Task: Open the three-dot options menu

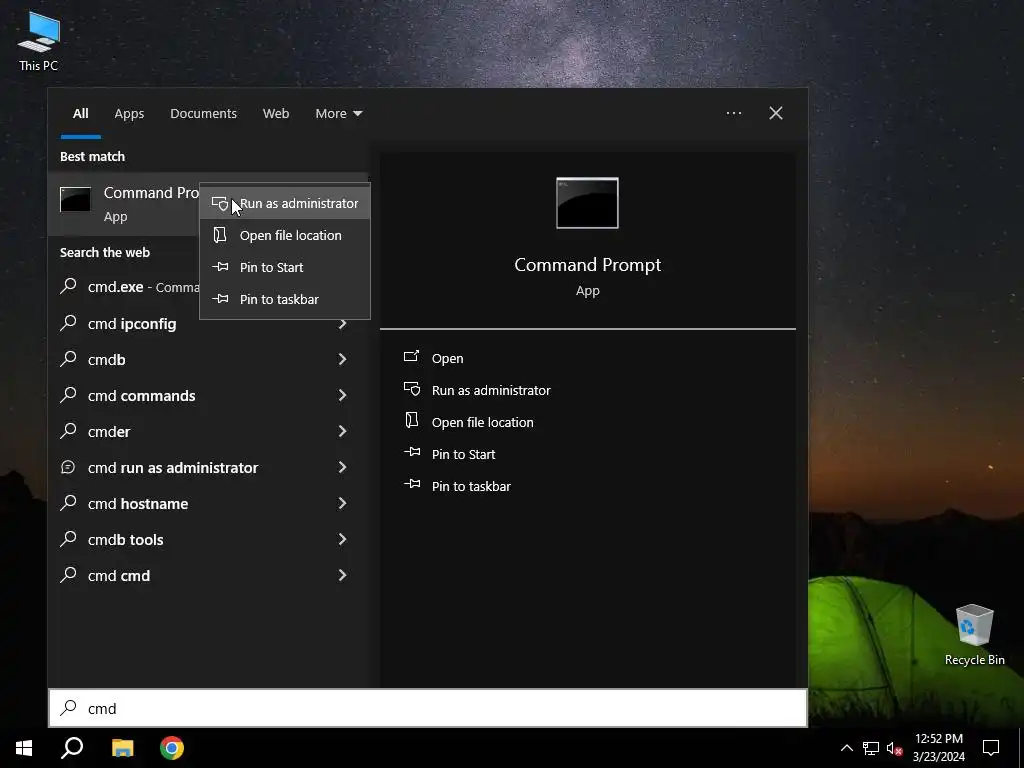Action: [x=734, y=113]
